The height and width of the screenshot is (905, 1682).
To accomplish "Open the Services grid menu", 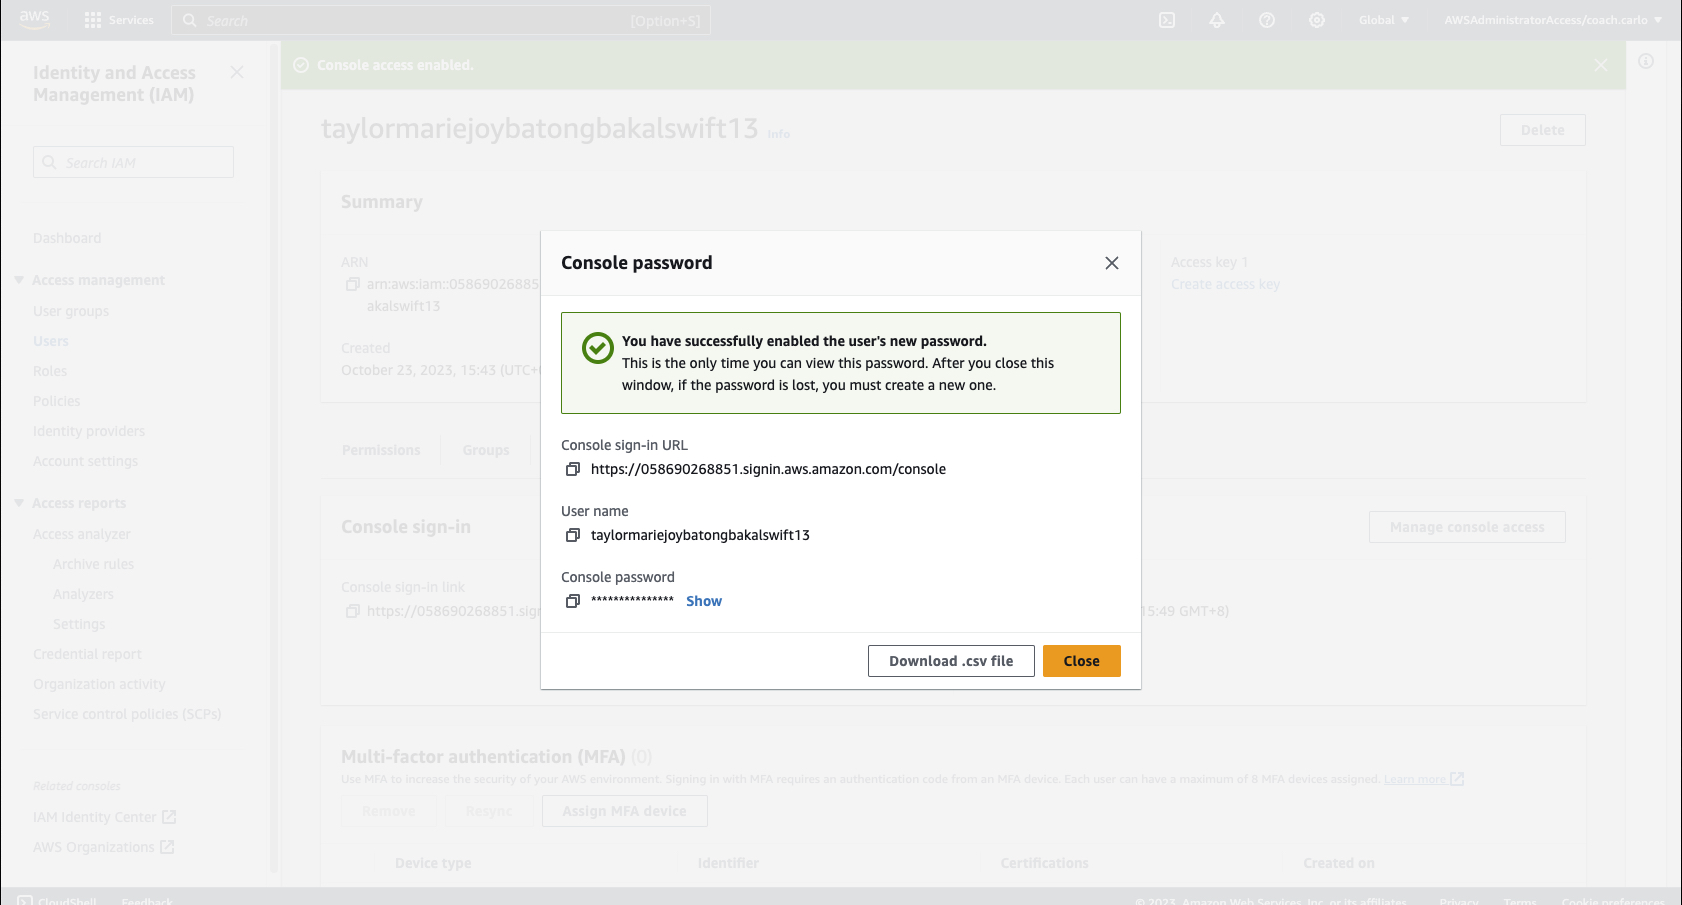I will (x=119, y=20).
